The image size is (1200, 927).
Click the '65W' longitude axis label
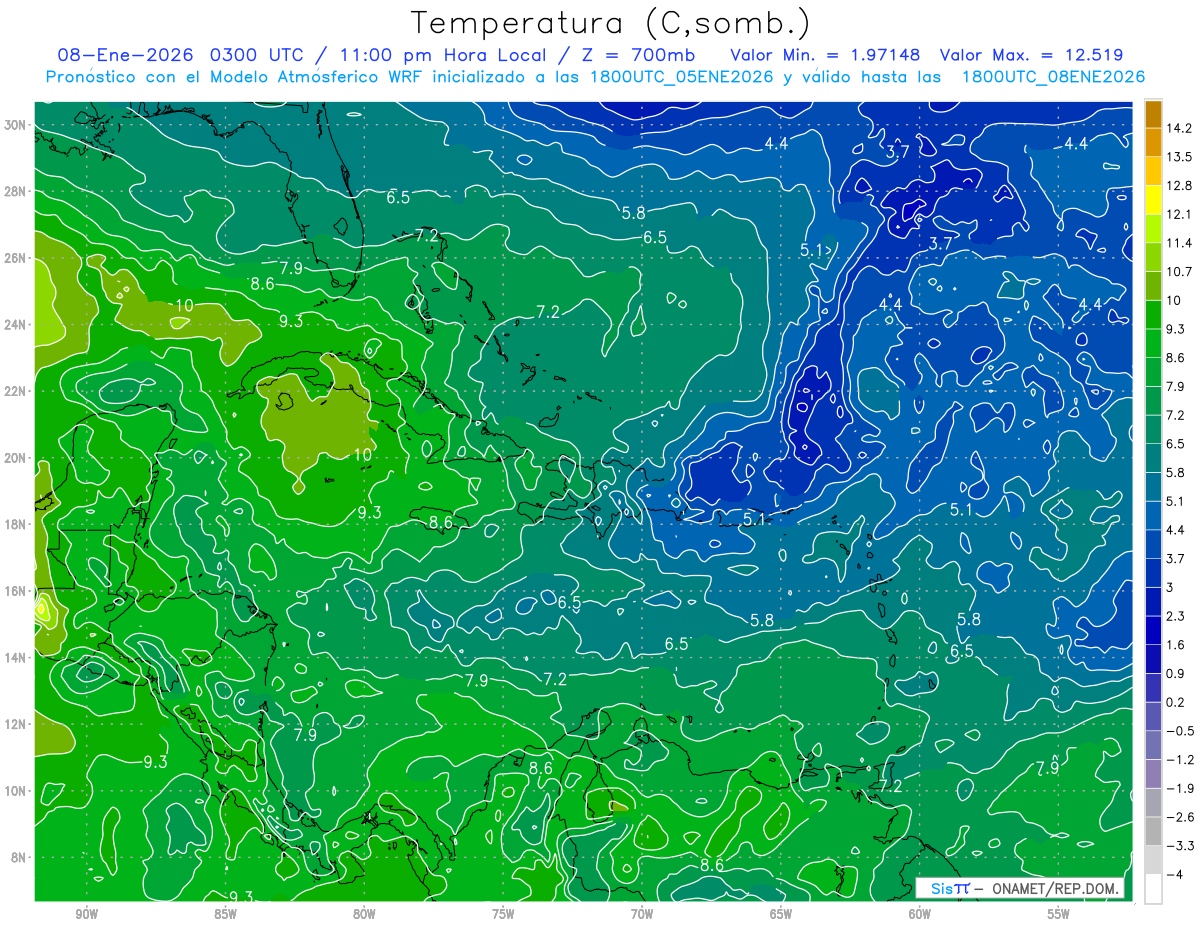[781, 914]
